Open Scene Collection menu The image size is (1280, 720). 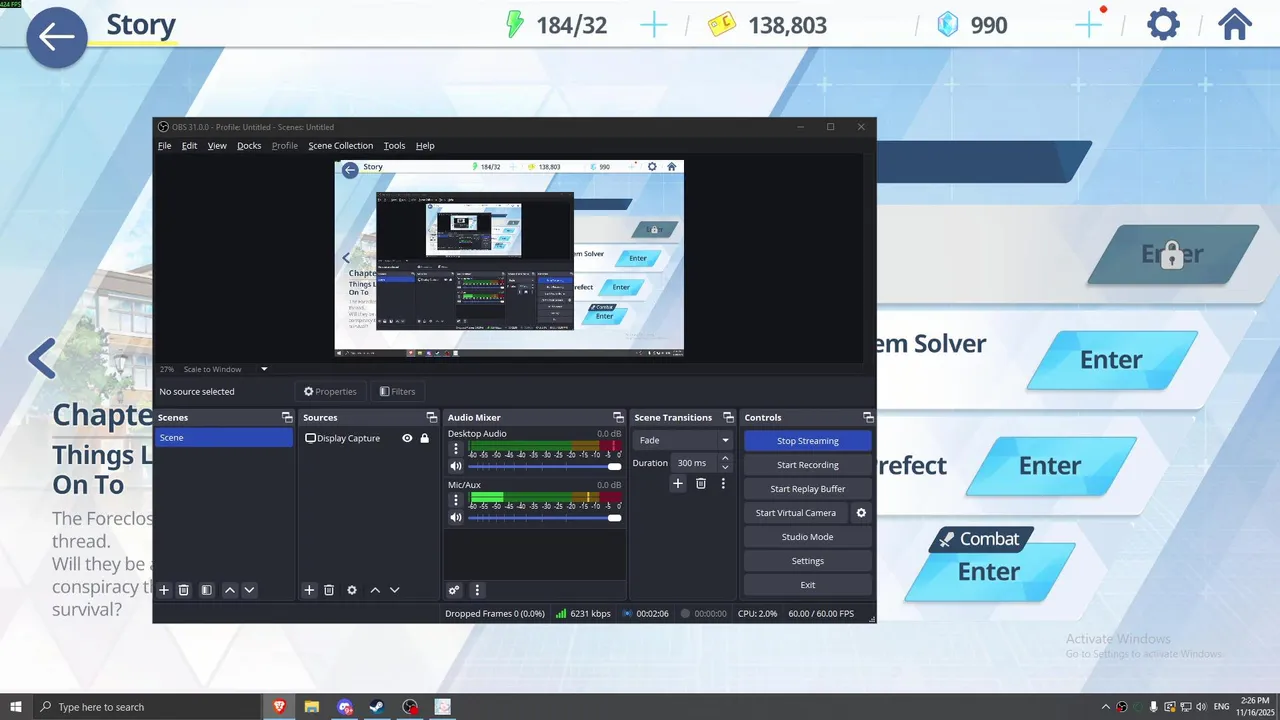pyautogui.click(x=340, y=146)
